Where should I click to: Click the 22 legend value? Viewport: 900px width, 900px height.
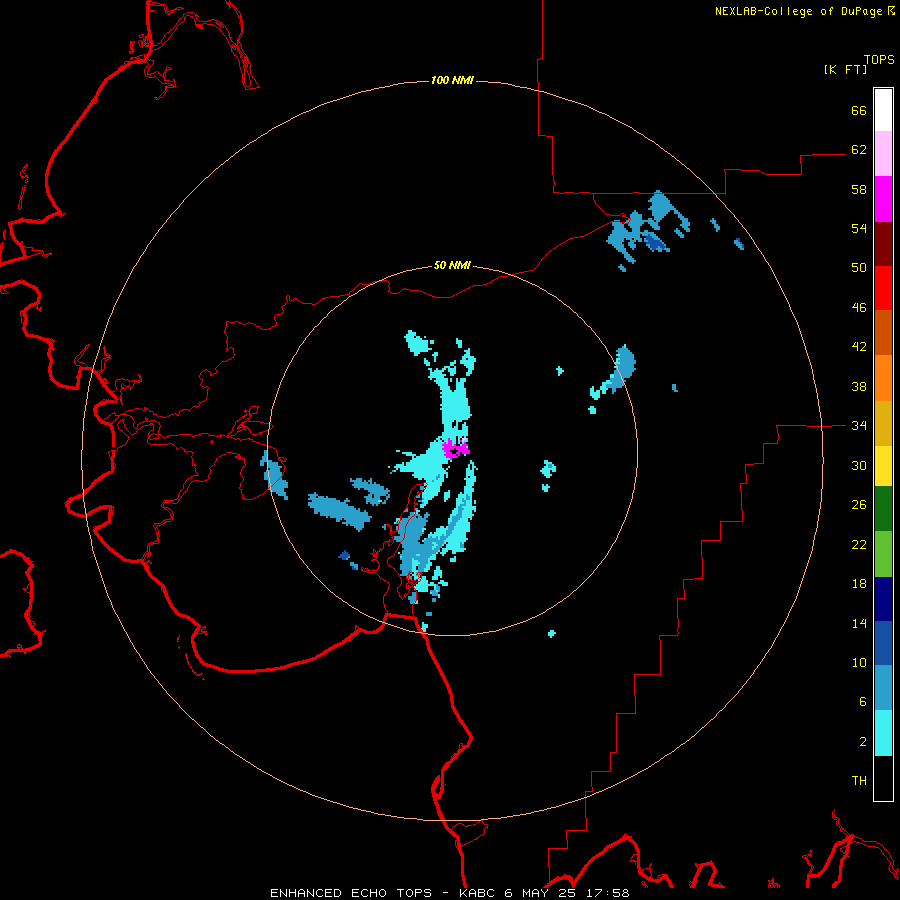pyautogui.click(x=859, y=545)
